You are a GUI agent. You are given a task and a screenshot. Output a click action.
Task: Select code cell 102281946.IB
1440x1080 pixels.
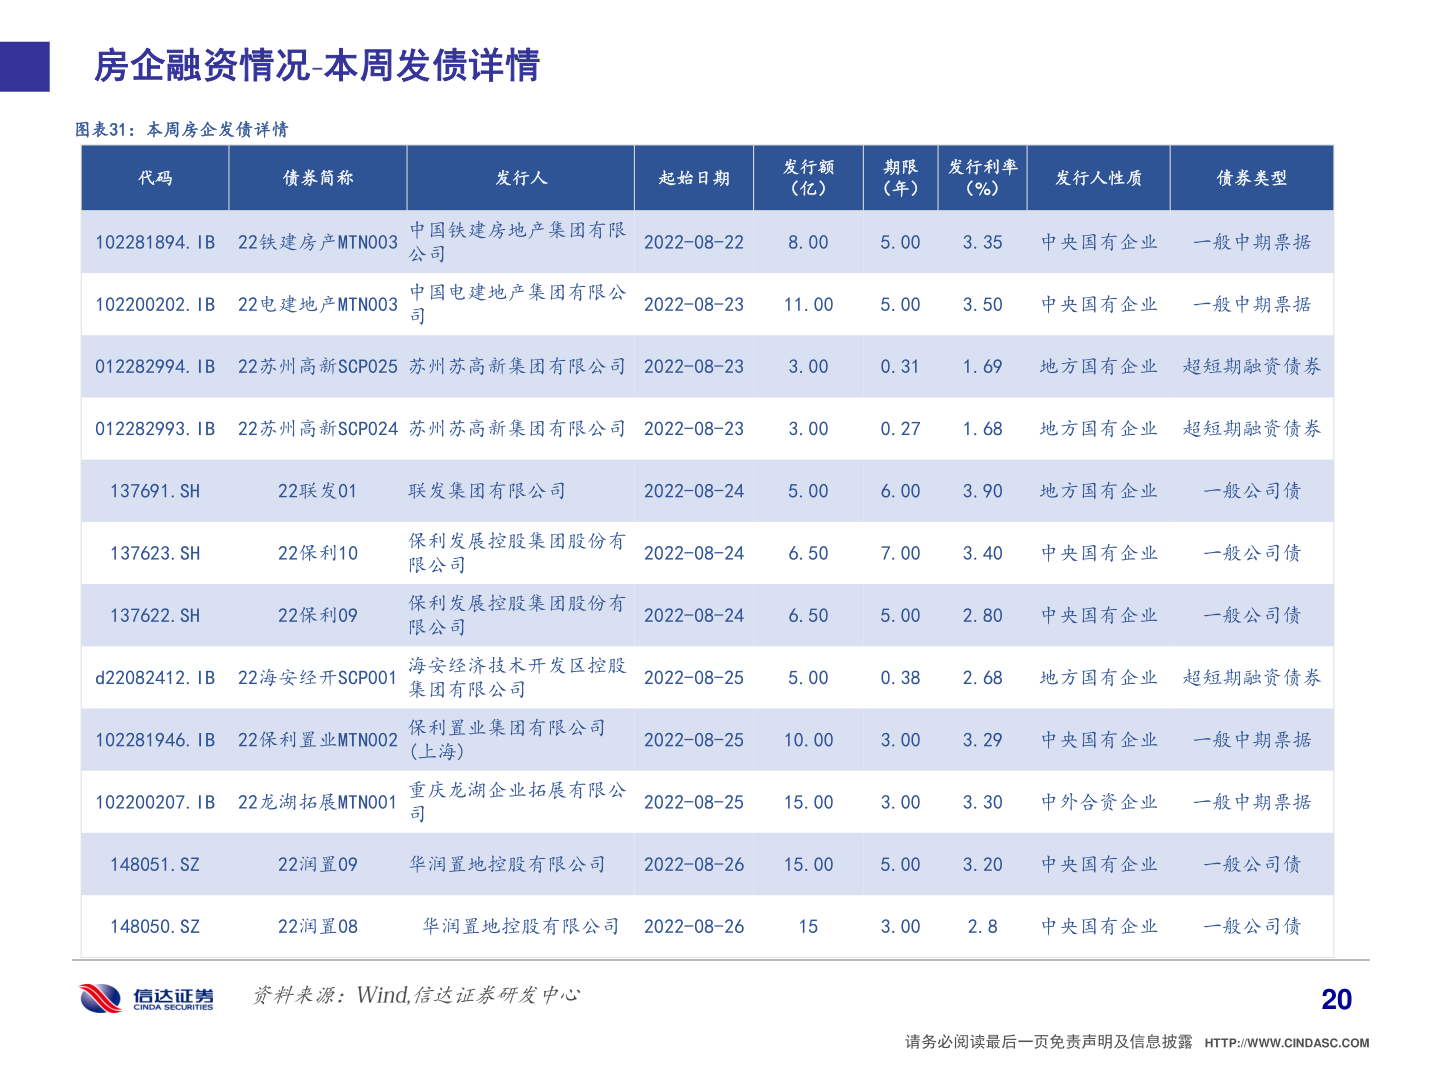click(155, 740)
